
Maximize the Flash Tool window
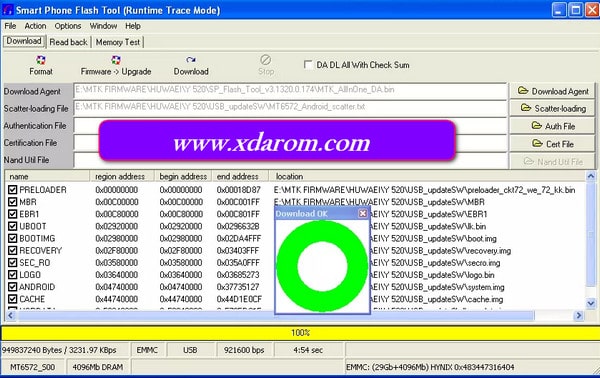[576, 10]
